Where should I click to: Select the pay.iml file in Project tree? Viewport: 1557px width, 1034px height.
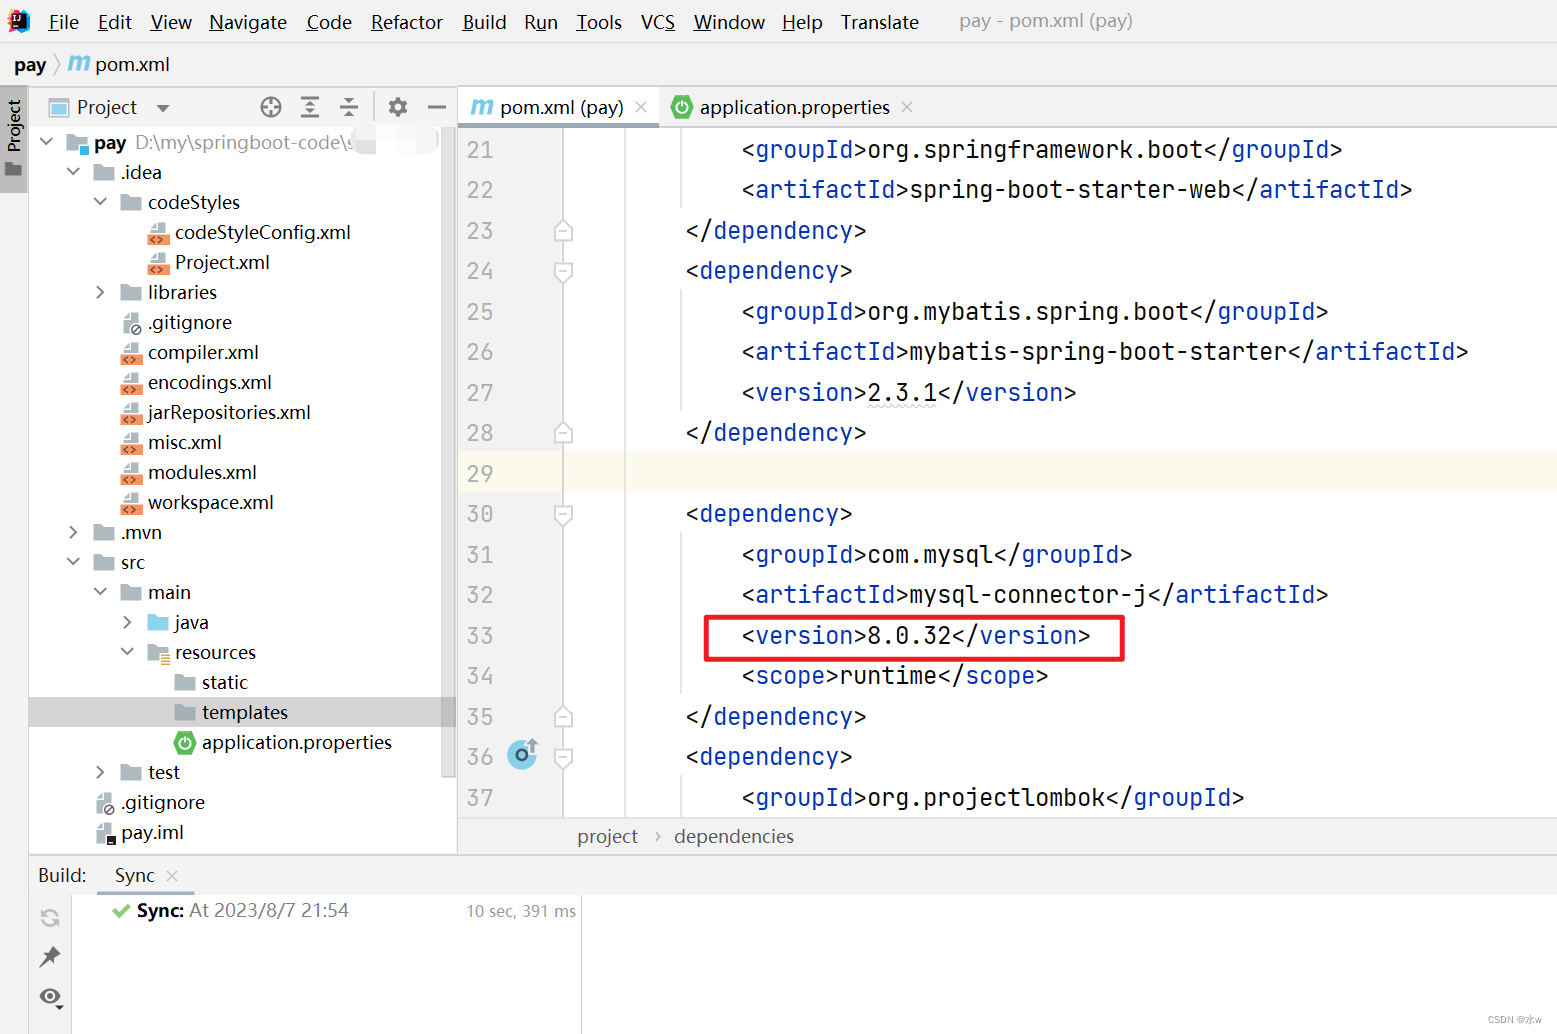153,832
